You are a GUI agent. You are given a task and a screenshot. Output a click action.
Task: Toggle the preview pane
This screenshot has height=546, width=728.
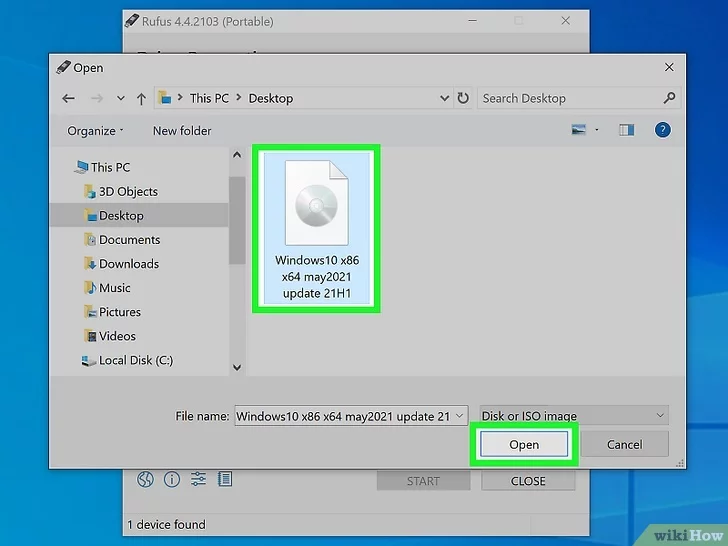pos(626,130)
